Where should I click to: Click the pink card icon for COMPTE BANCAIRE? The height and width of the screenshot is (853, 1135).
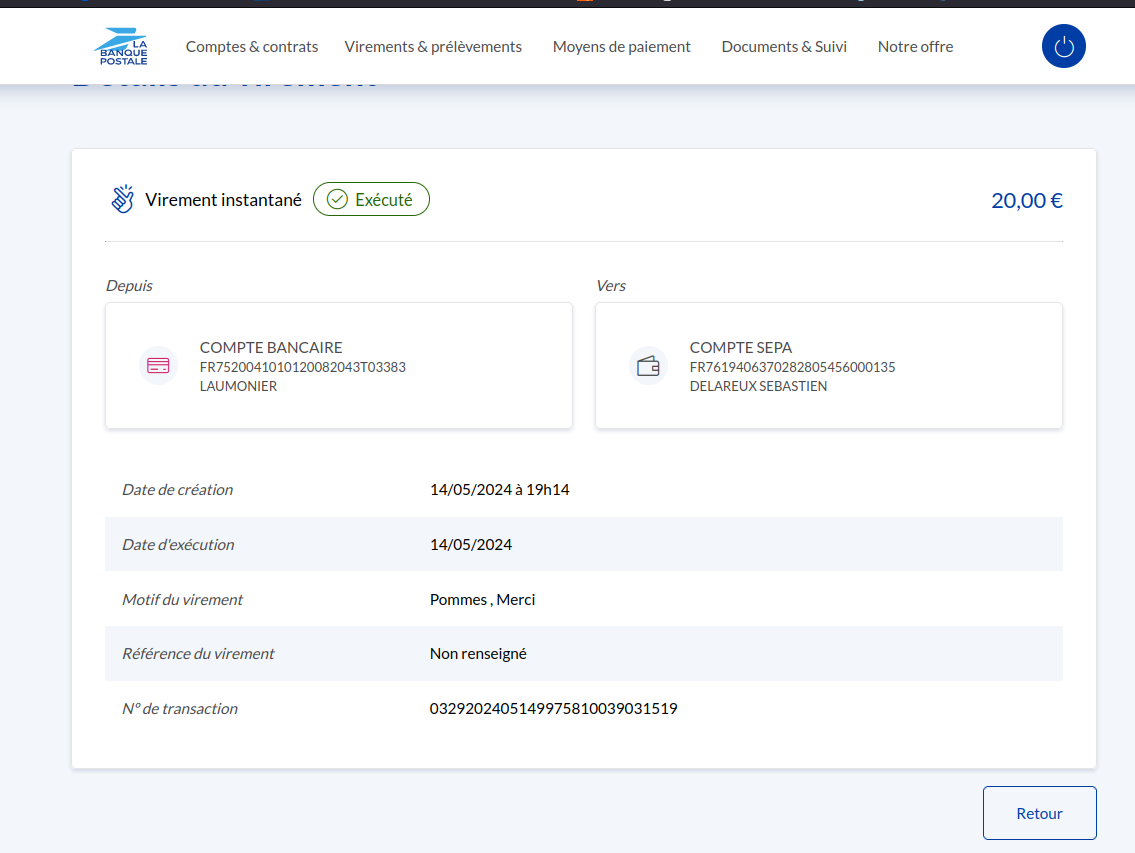[x=158, y=366]
